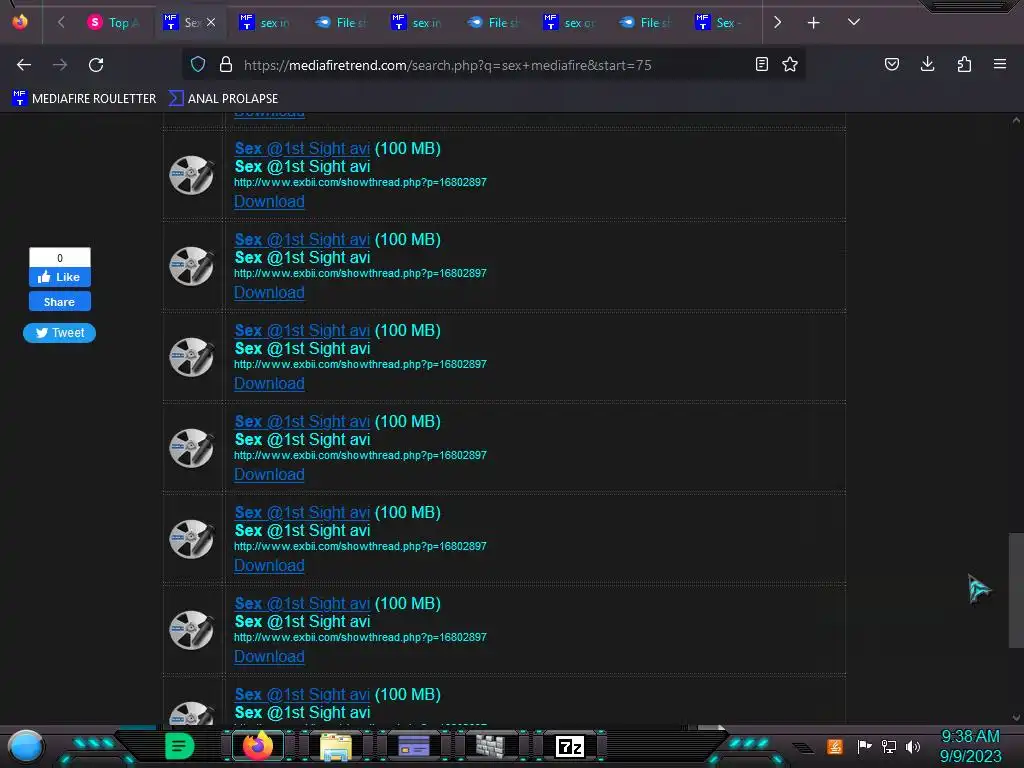Expand hidden system tray icons
The height and width of the screenshot is (768, 1024).
[804, 748]
